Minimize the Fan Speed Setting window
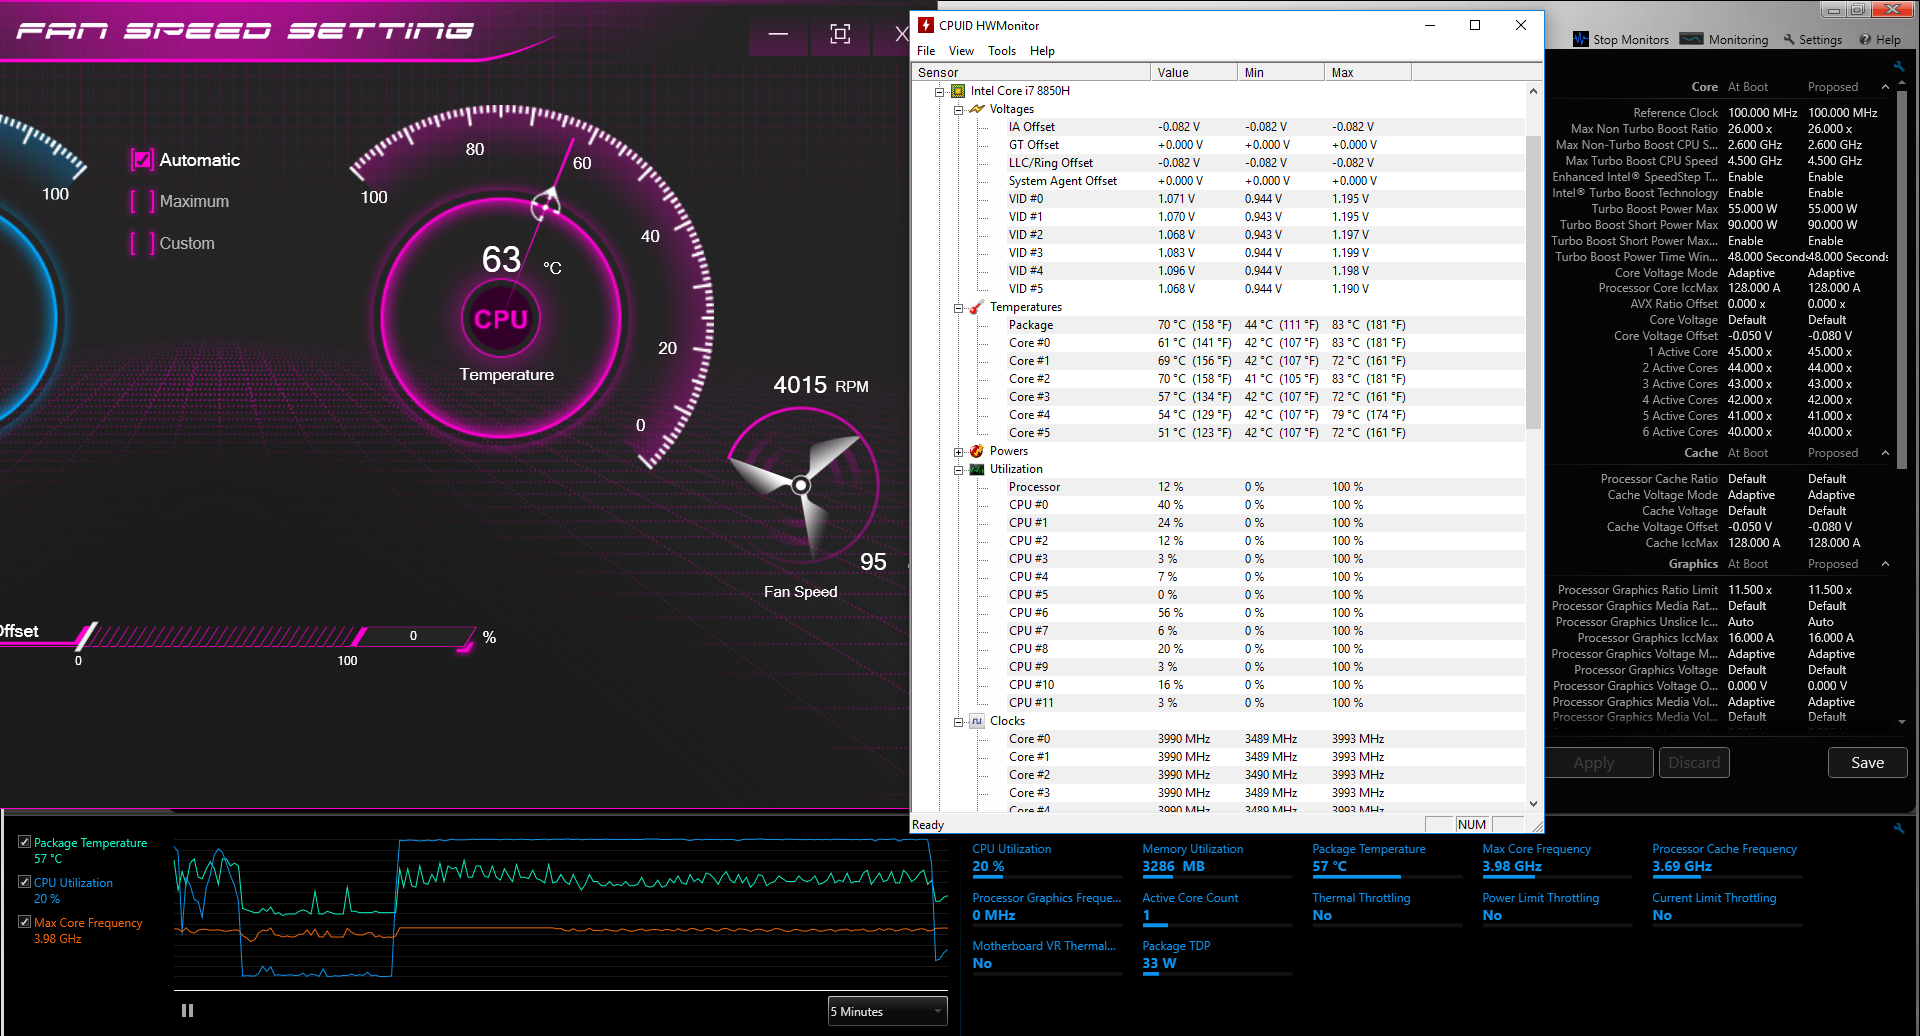 [778, 34]
